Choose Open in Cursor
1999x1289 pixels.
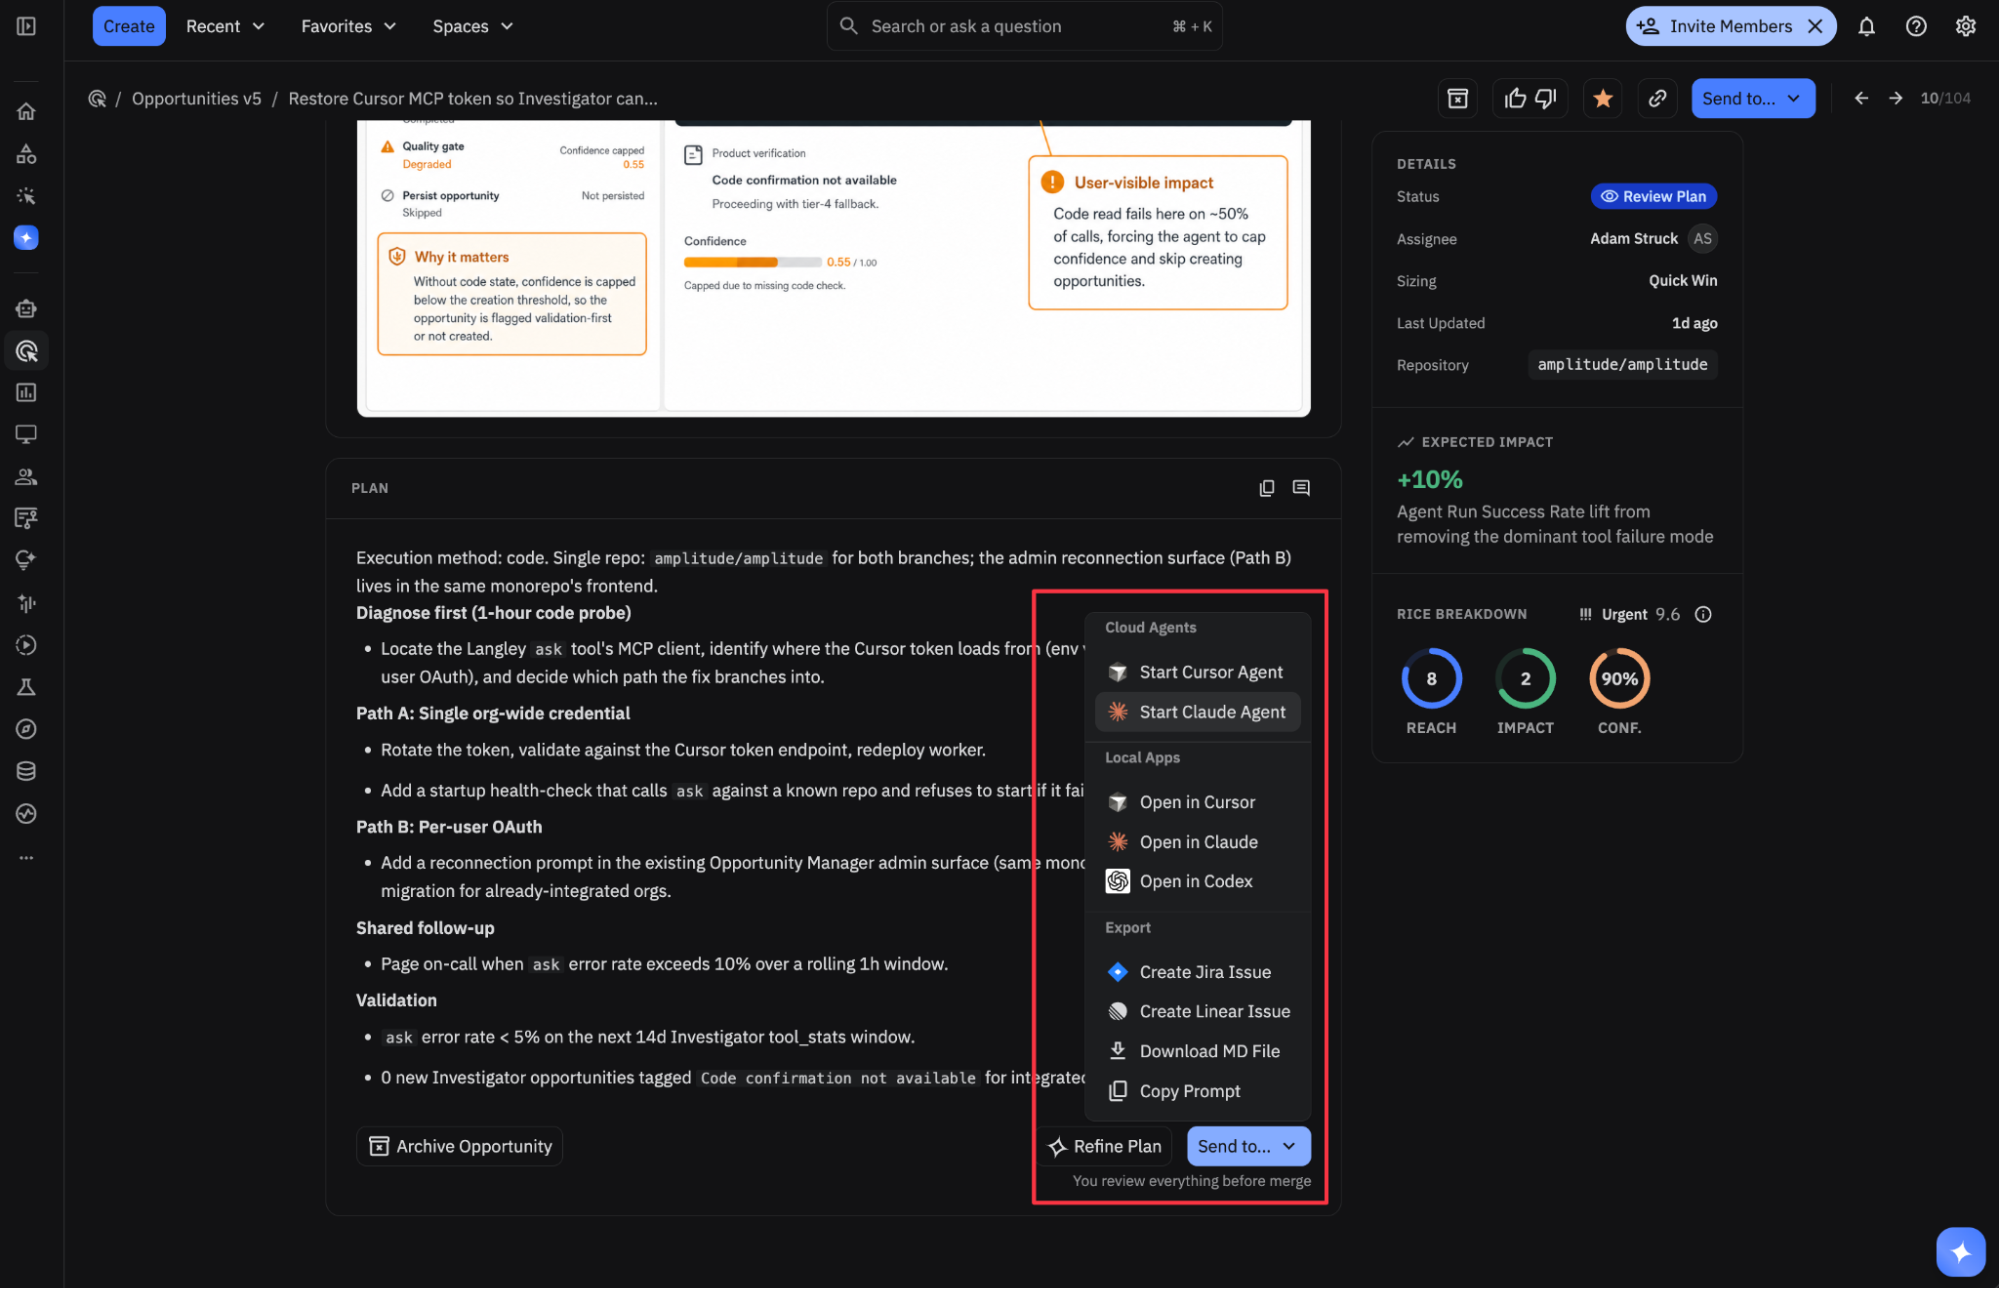[x=1198, y=802]
